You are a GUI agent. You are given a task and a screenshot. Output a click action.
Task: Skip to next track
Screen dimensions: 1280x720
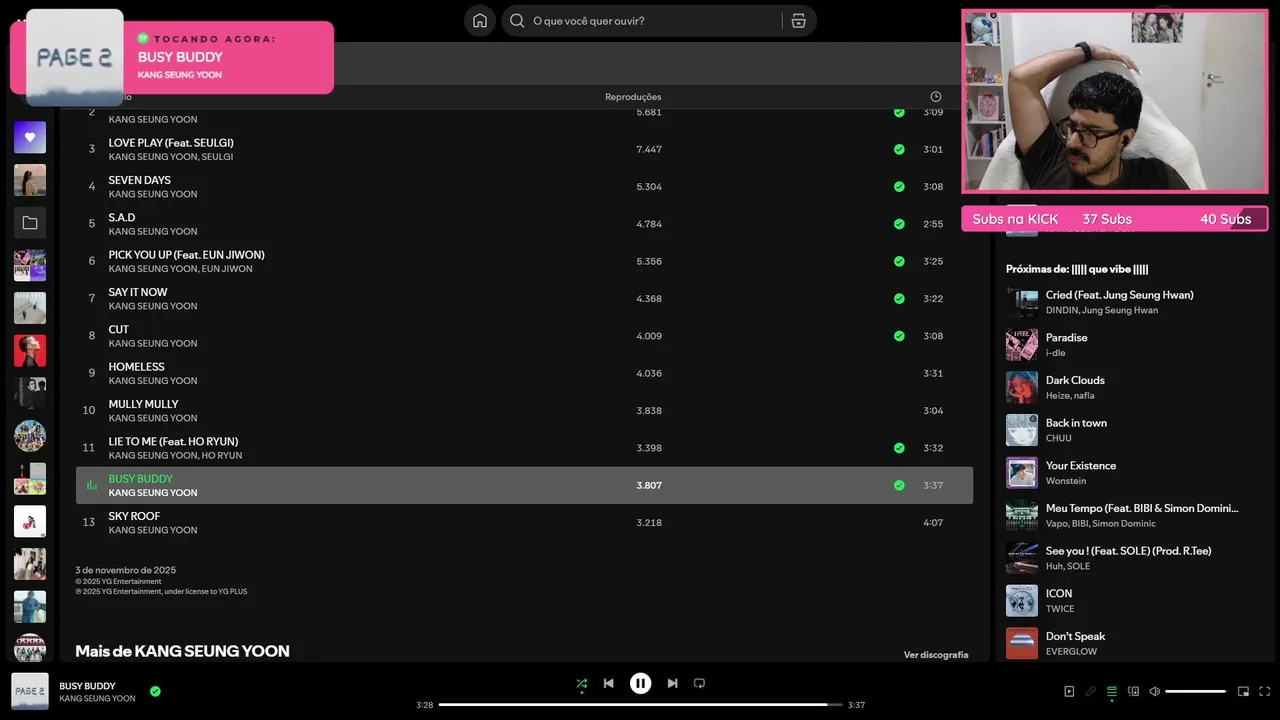tap(672, 684)
